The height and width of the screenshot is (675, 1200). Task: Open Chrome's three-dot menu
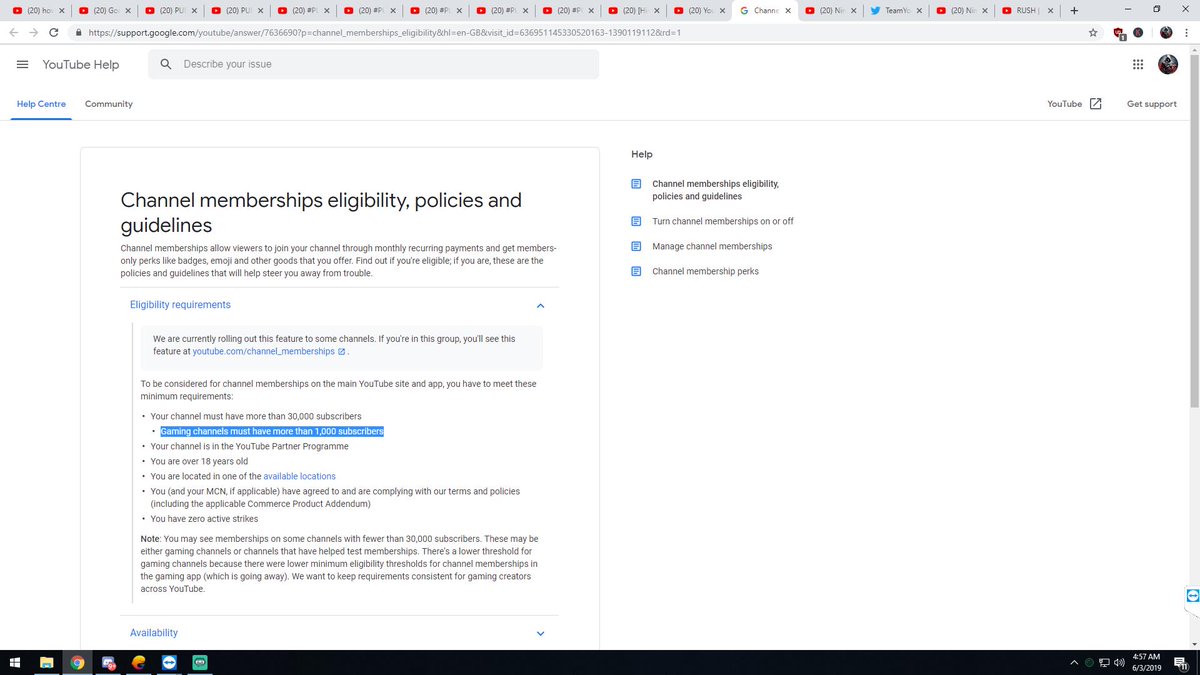tap(1187, 32)
